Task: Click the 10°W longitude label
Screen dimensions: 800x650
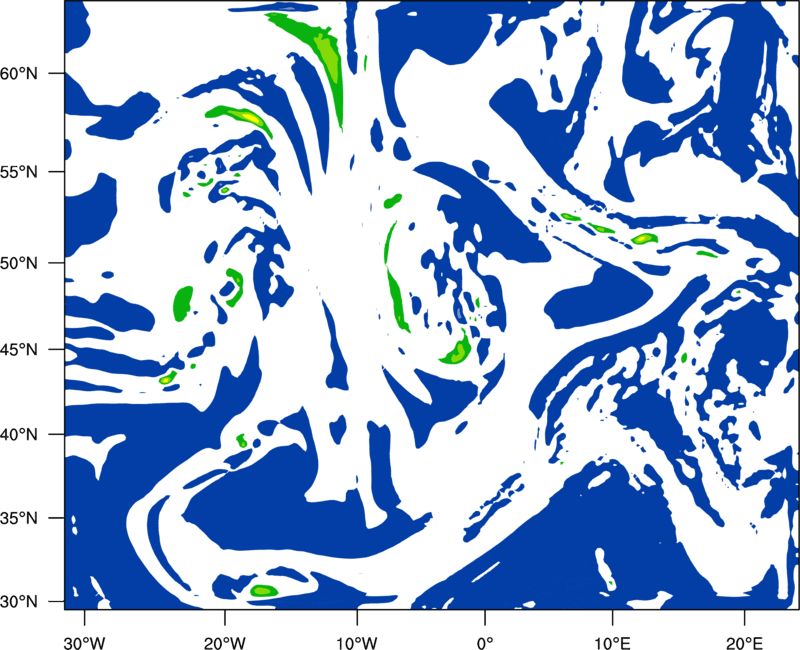Action: (x=357, y=643)
